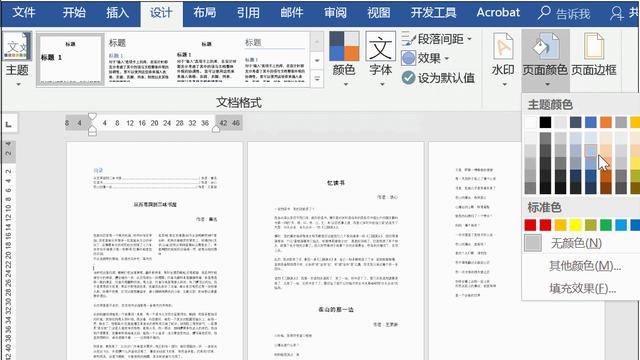640x360 pixels.
Task: Click the 效果 effects icon
Action: click(408, 58)
